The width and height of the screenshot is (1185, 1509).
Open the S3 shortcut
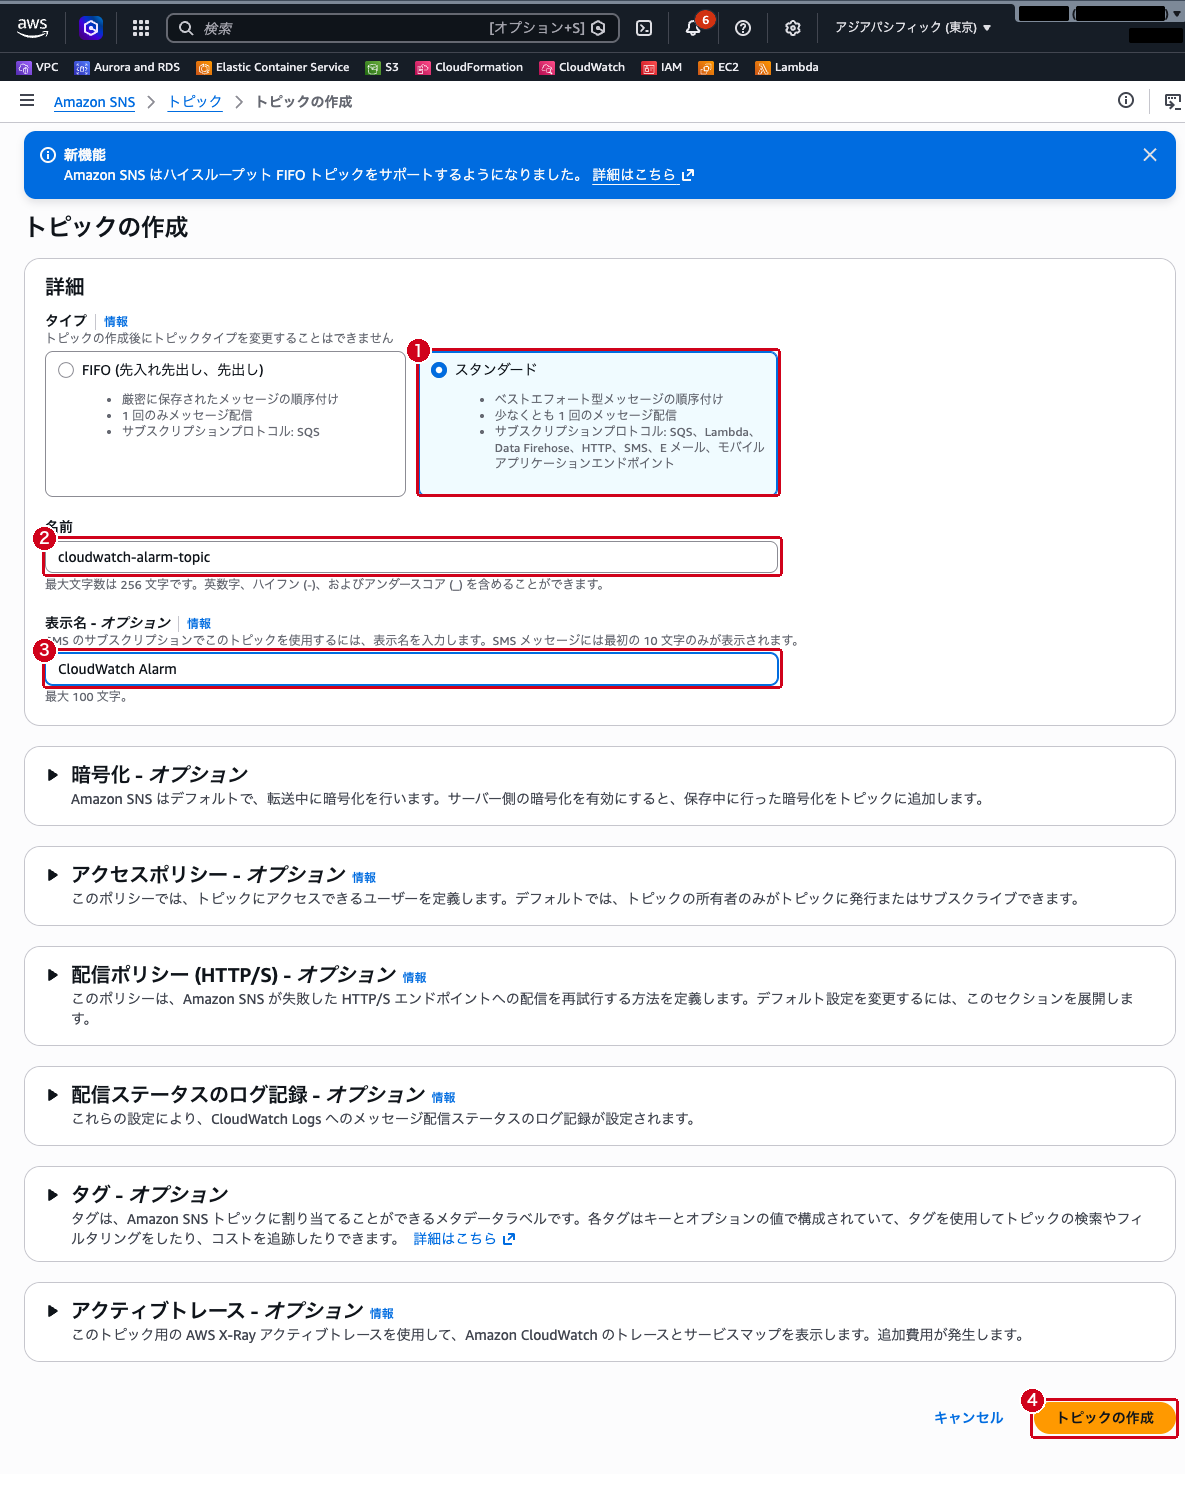click(382, 67)
